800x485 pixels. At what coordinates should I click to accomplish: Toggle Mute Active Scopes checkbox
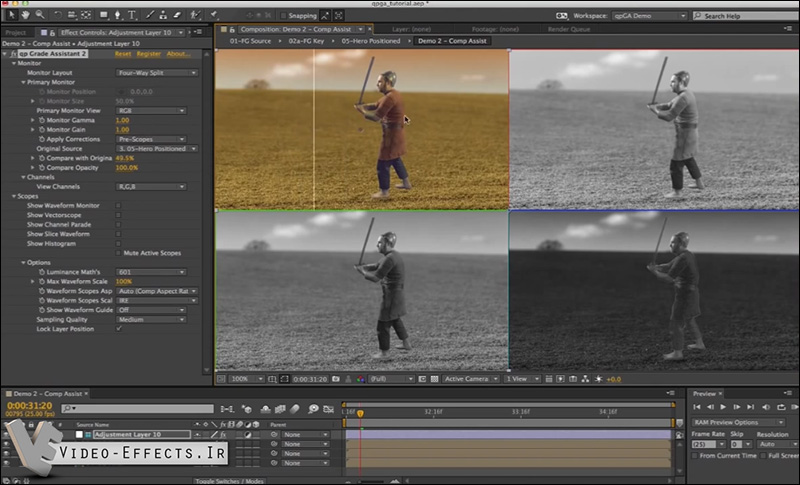click(118, 253)
